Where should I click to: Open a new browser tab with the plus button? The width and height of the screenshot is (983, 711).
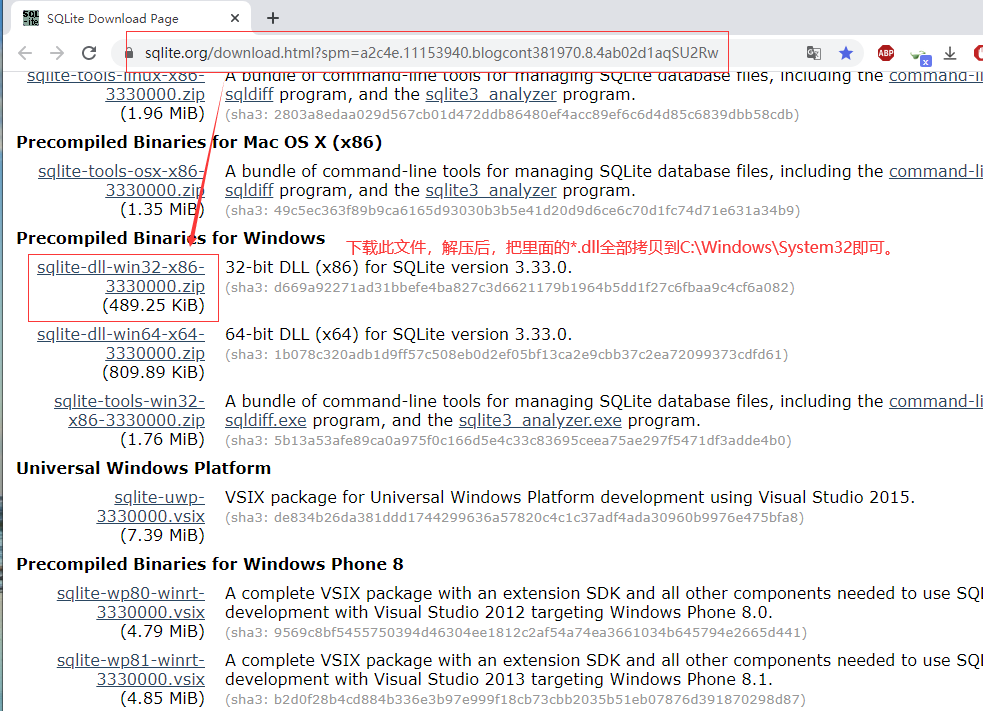point(274,17)
